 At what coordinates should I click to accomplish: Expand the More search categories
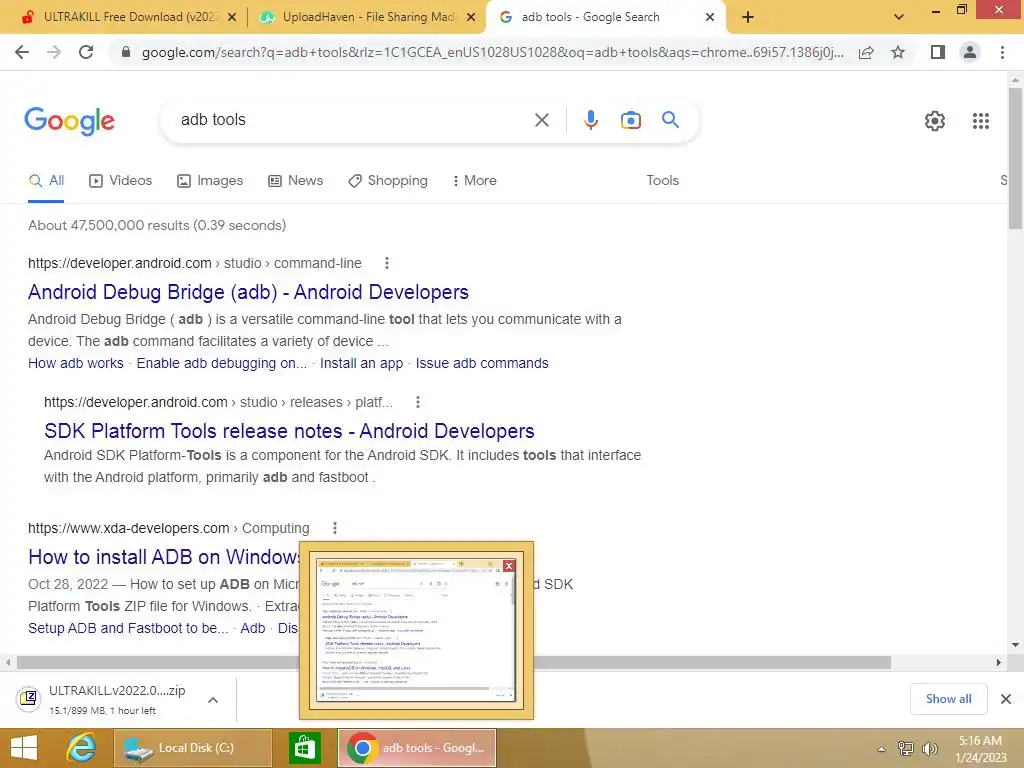(475, 181)
